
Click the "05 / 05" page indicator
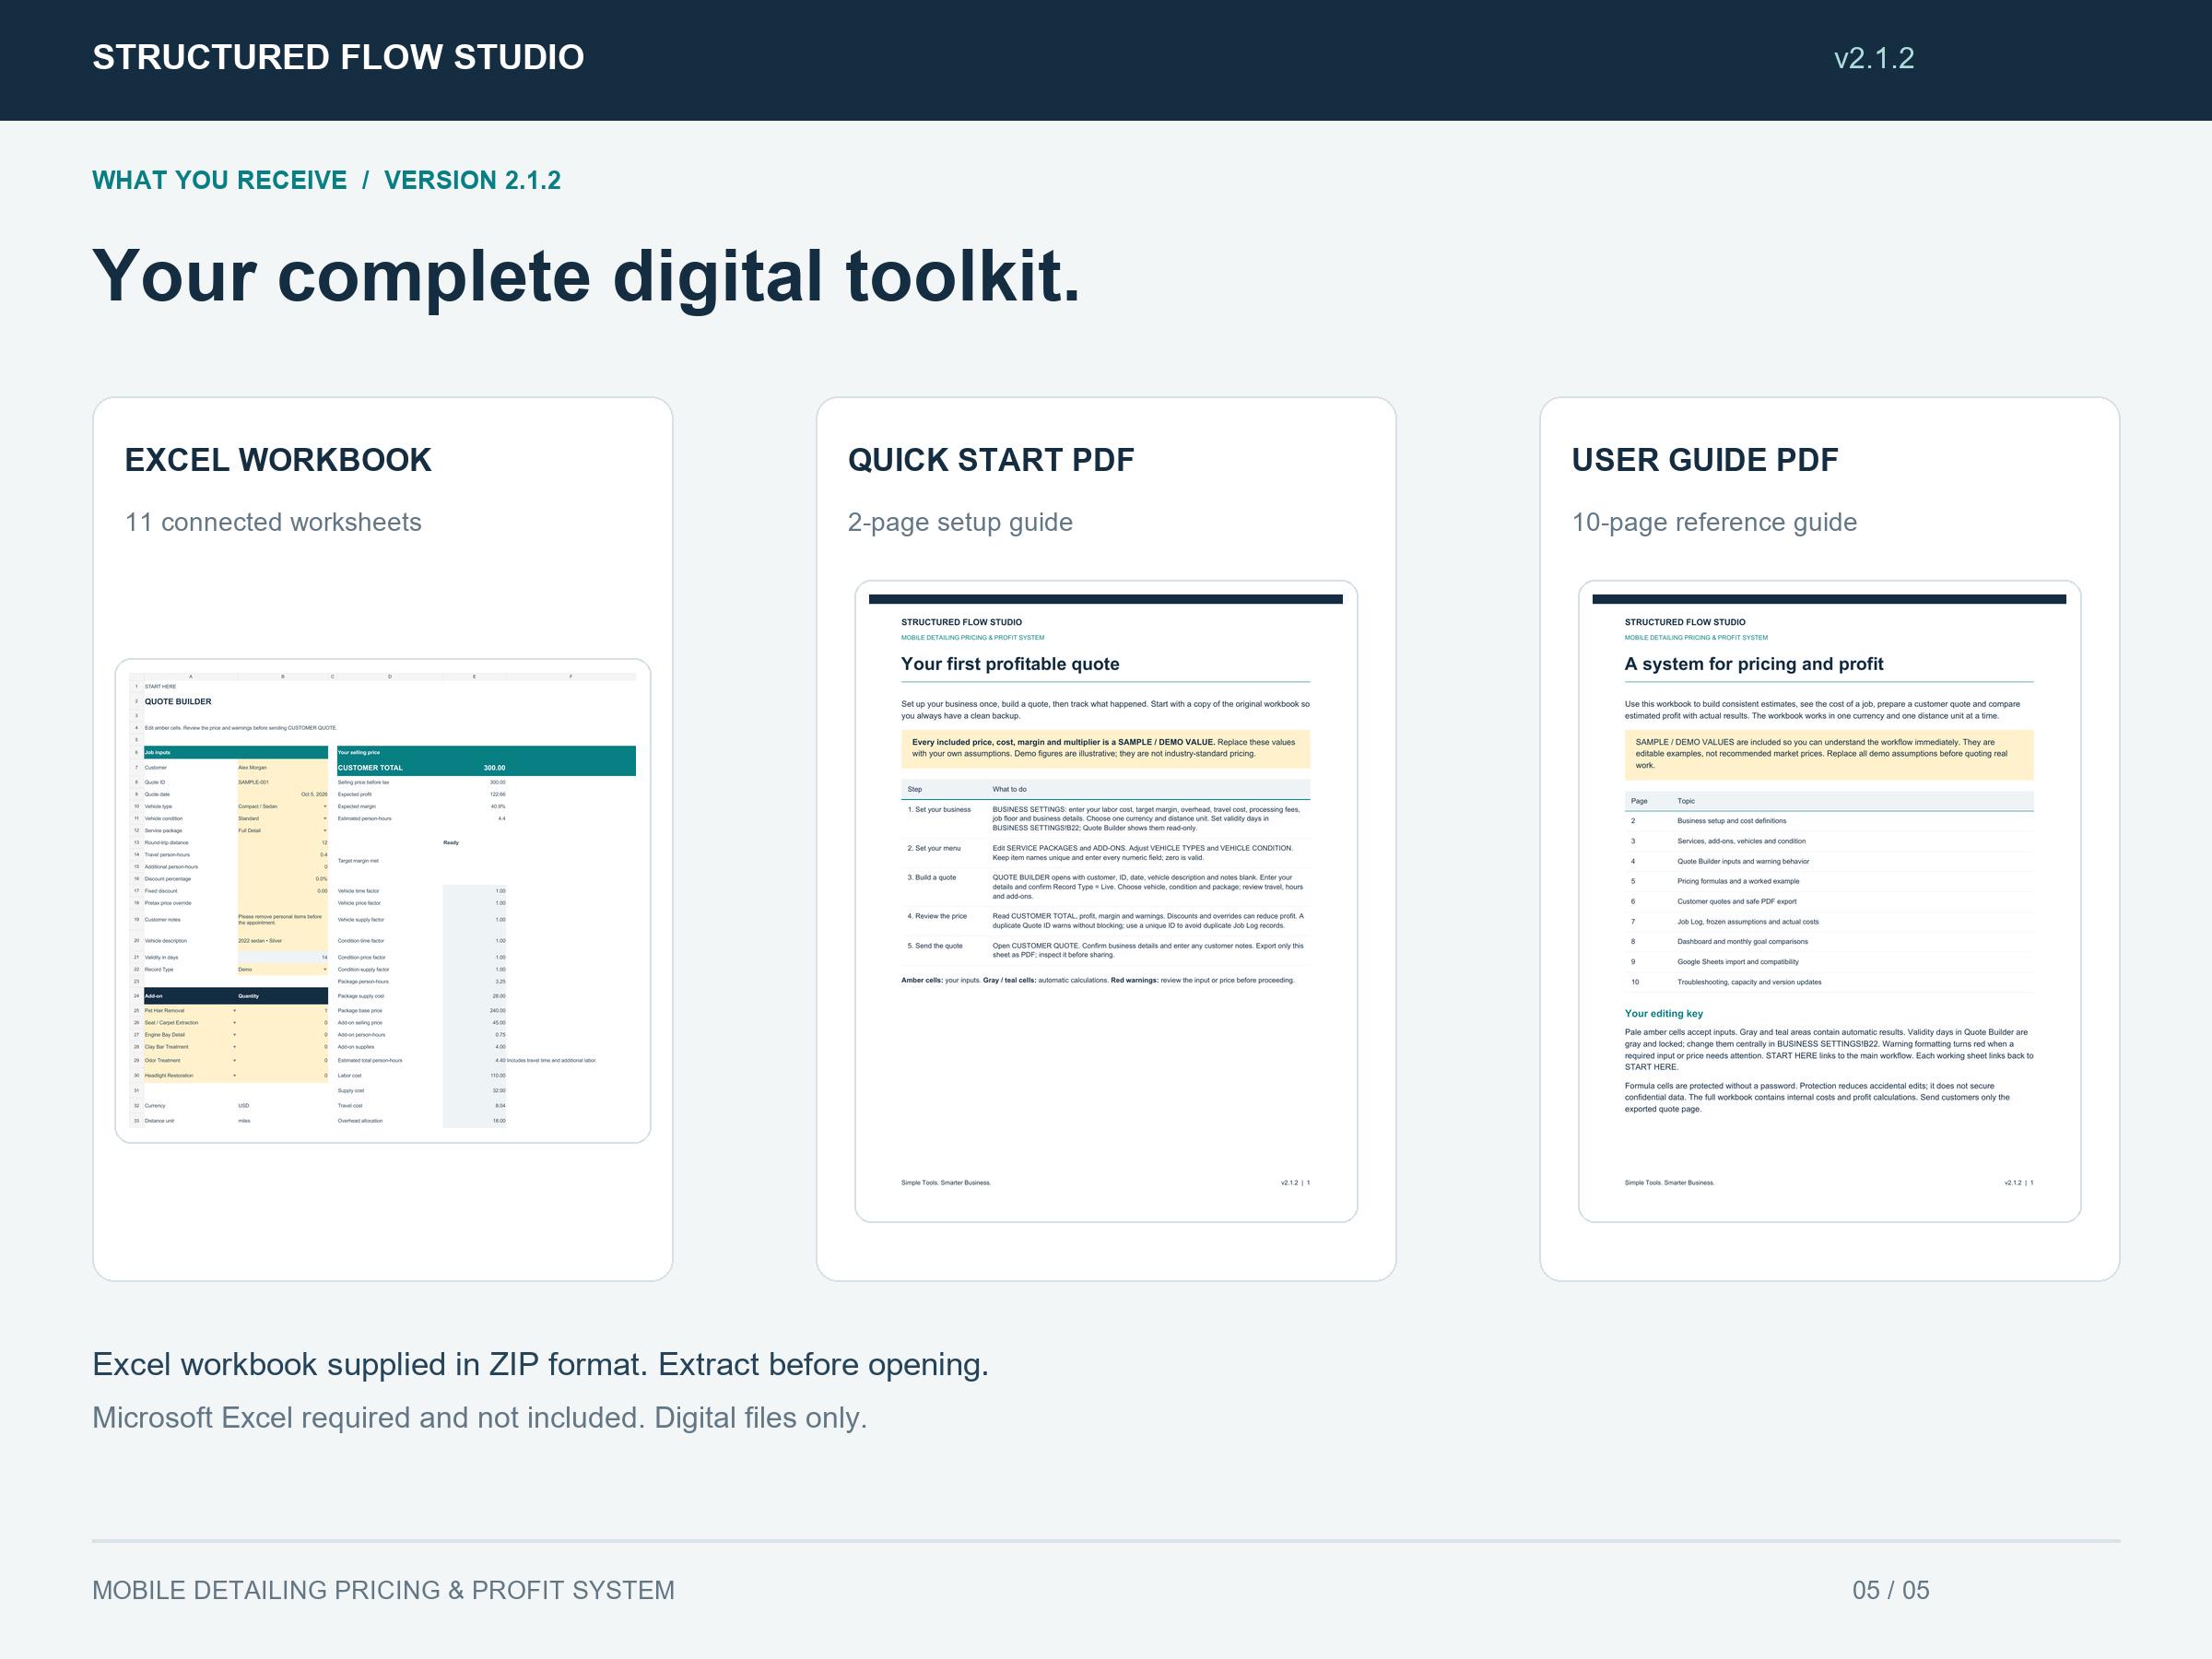[1891, 1590]
